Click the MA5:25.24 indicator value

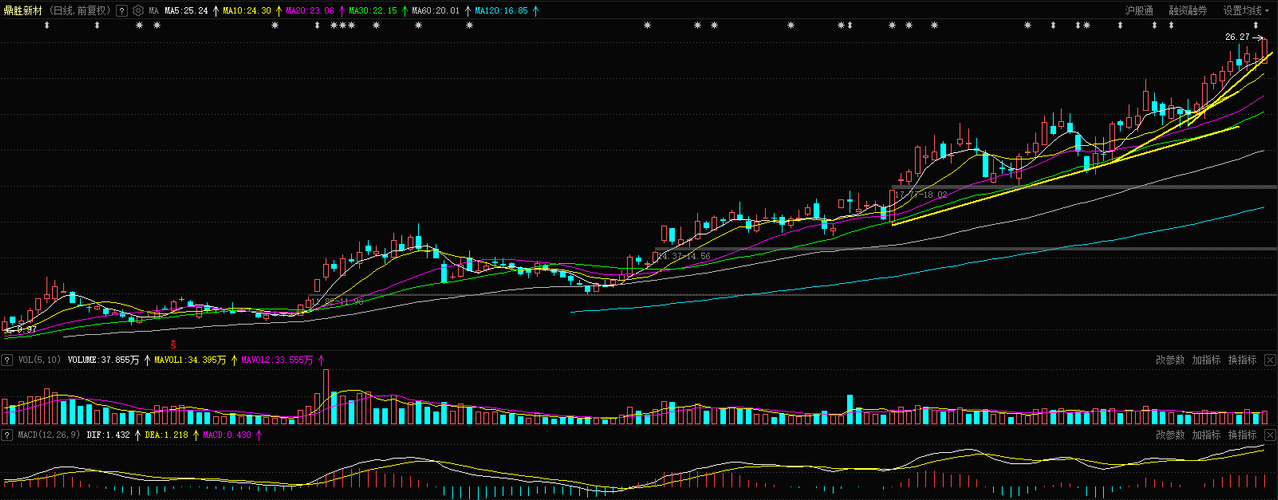186,10
